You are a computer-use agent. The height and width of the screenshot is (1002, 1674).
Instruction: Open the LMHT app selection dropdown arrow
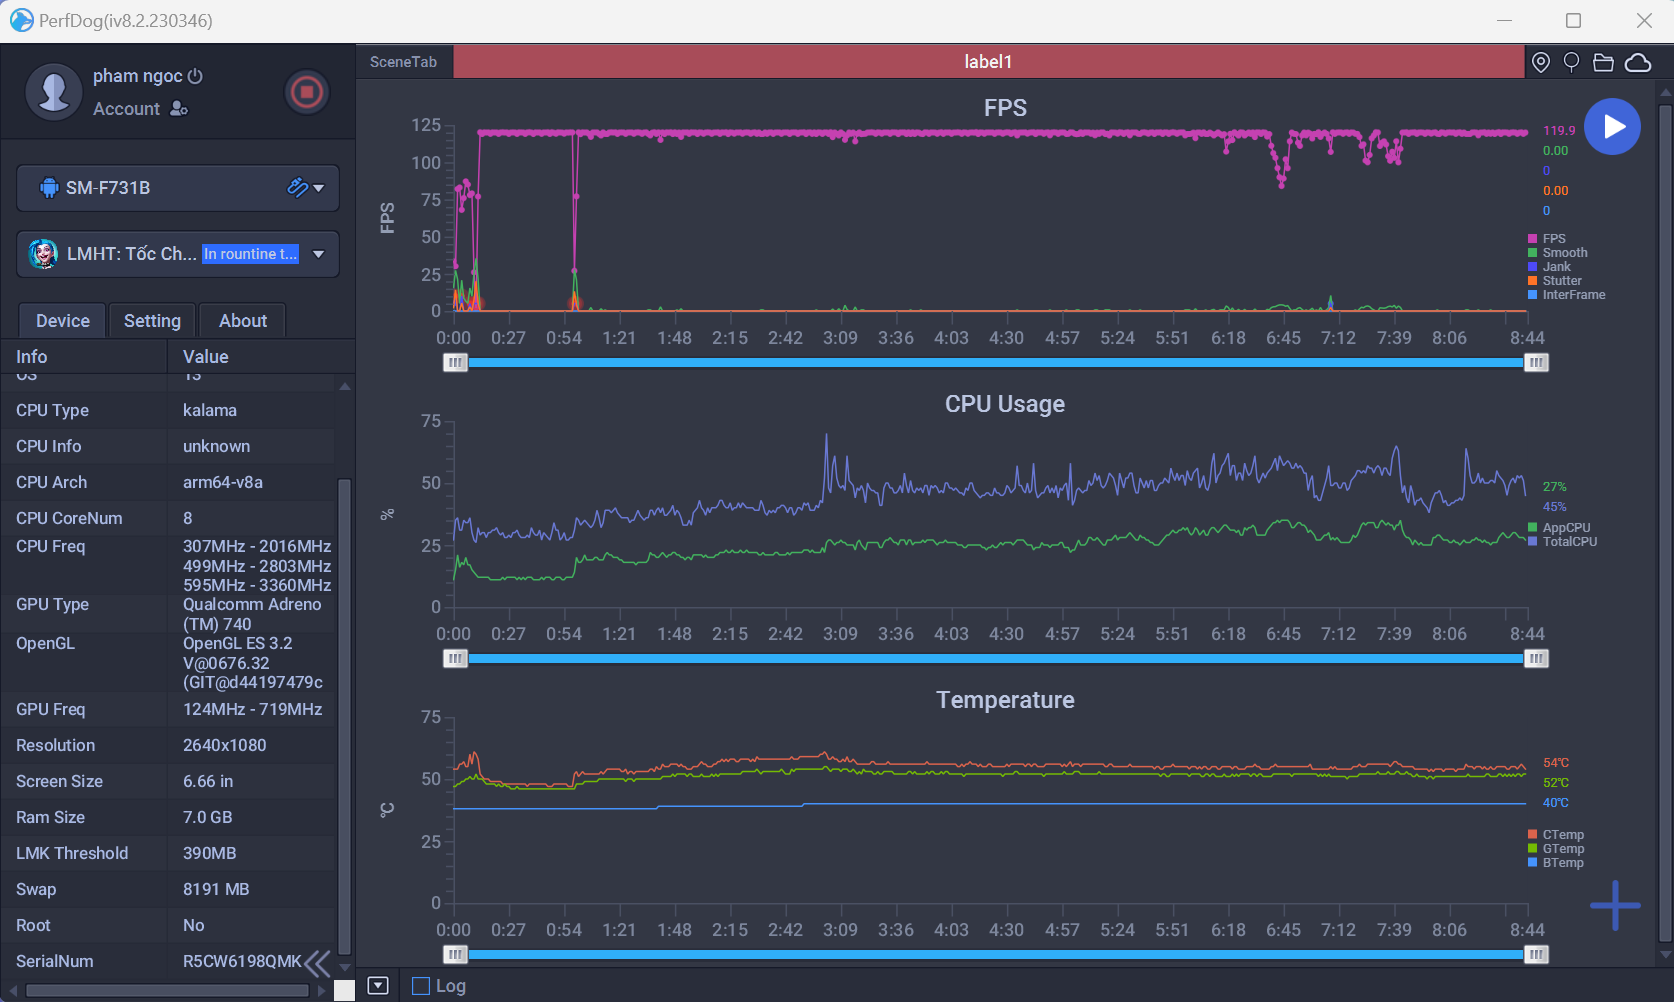click(x=319, y=254)
